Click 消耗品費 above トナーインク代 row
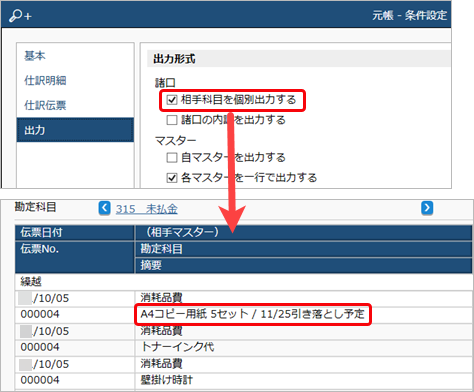Viewport: 474px width, 392px height. [x=161, y=331]
